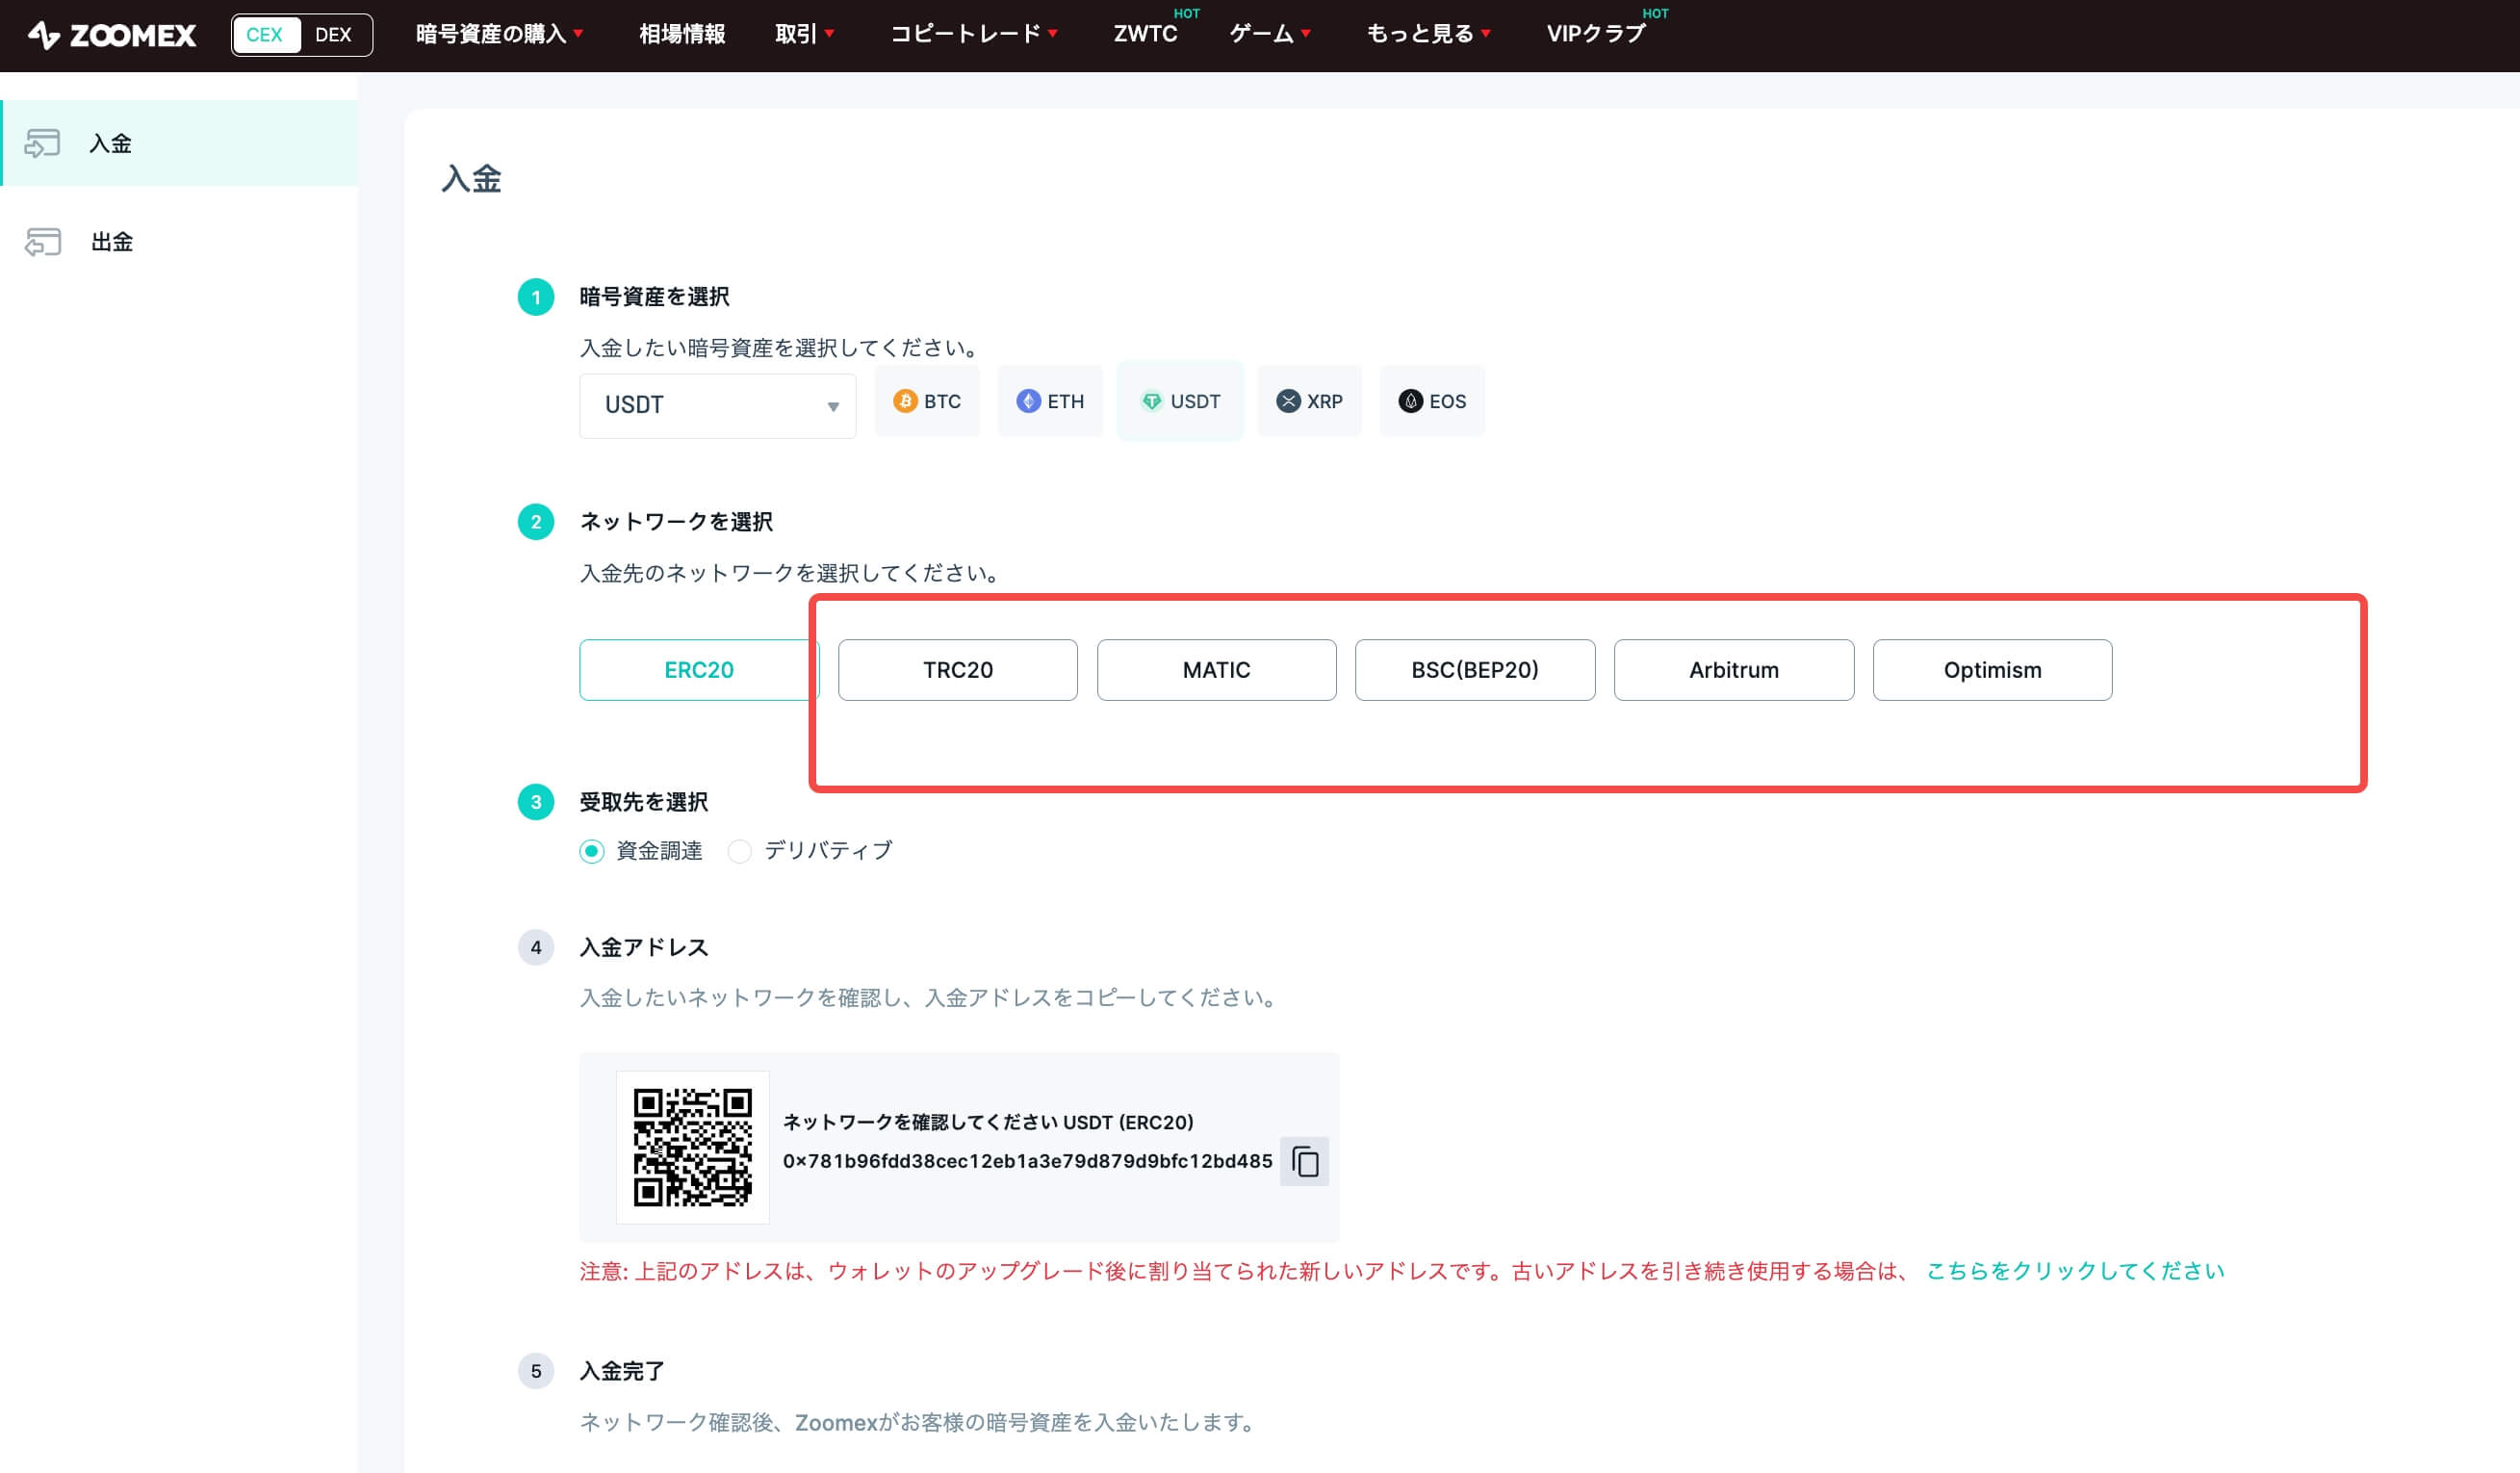Select the Optimism network
The height and width of the screenshot is (1473, 2520).
pos(1992,670)
